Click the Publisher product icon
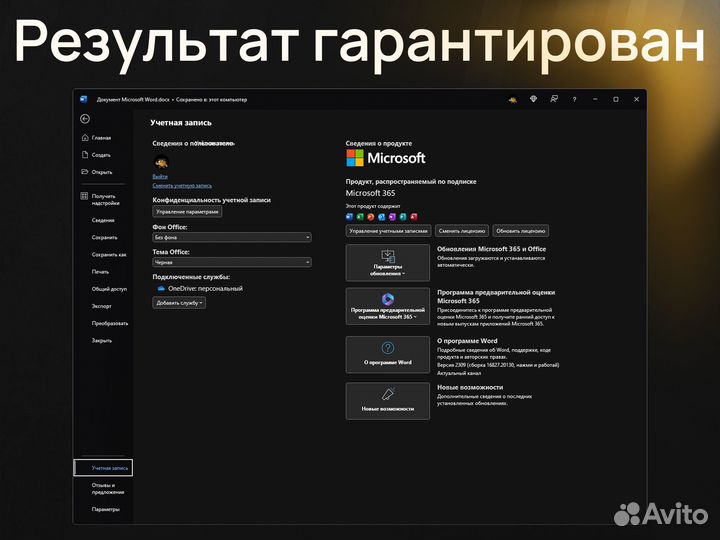The image size is (720, 540). pyautogui.click(x=403, y=217)
